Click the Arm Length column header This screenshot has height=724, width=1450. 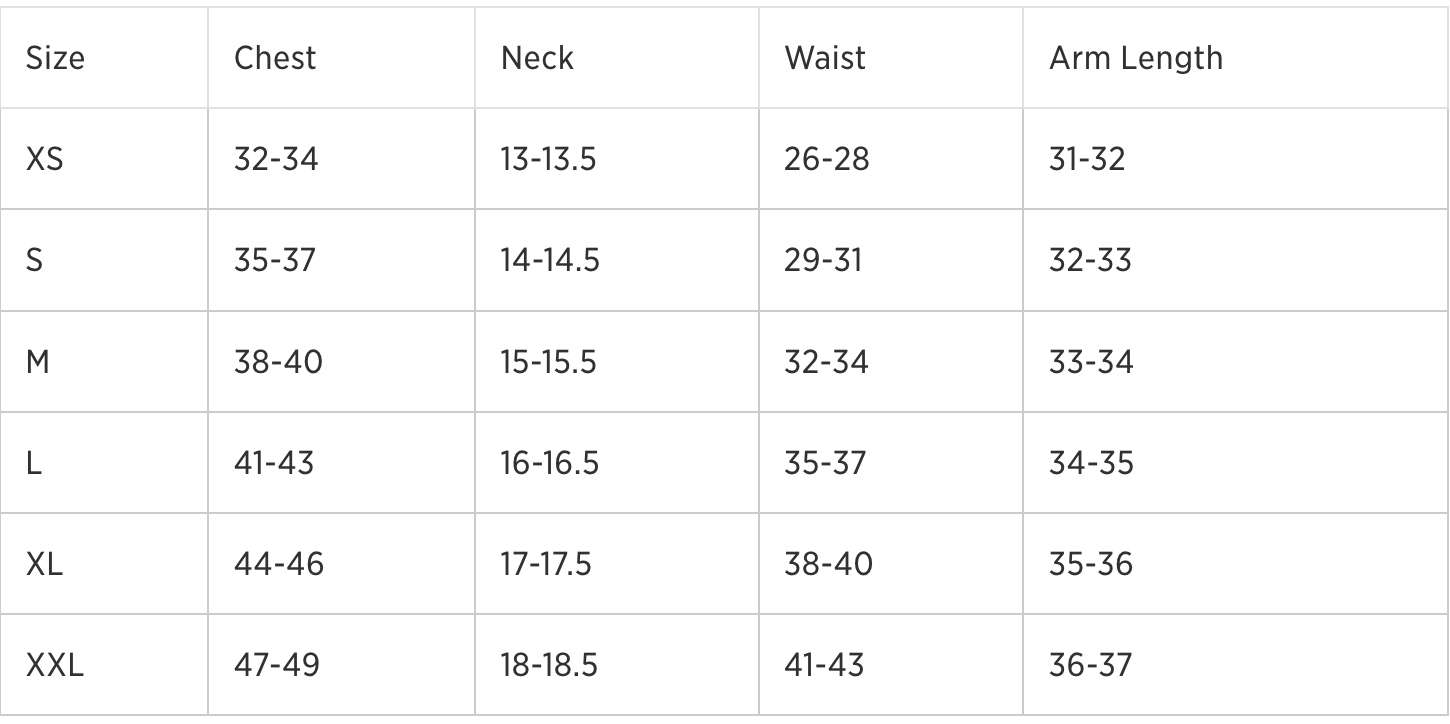[x=1135, y=58]
